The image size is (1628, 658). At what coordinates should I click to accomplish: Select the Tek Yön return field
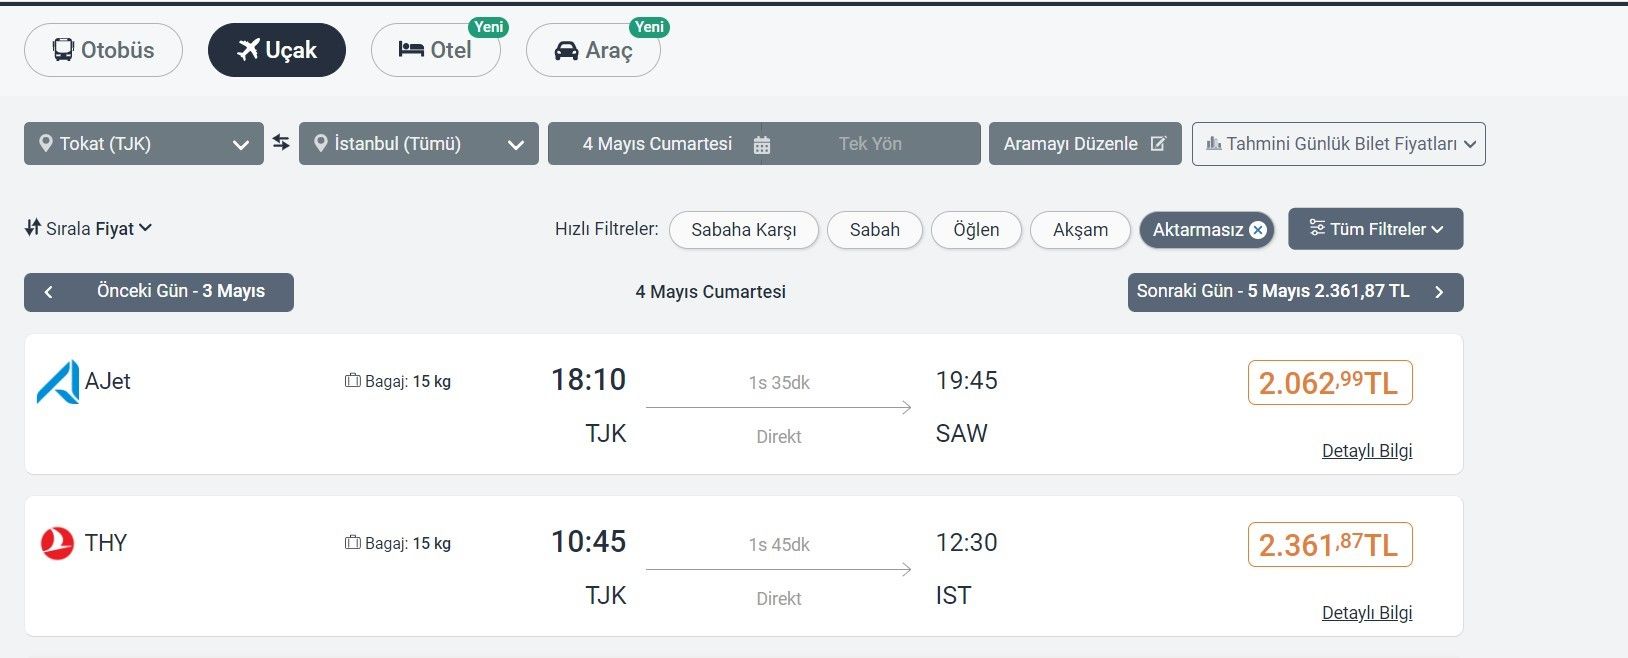coord(870,143)
